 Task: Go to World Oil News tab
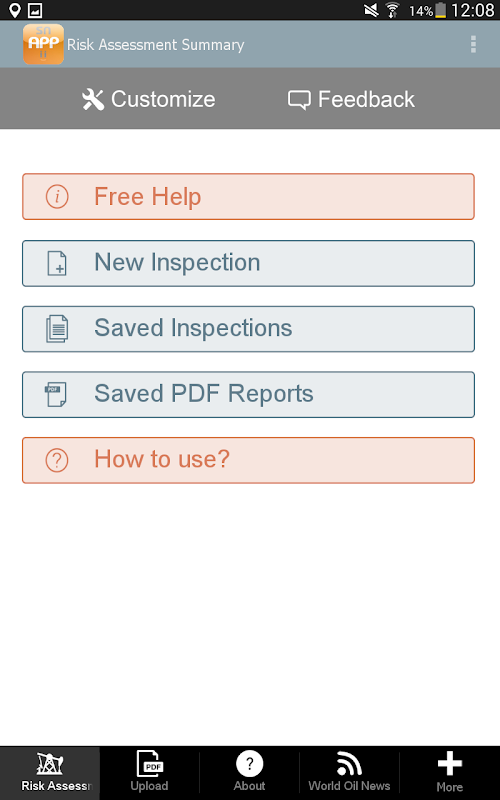[349, 773]
